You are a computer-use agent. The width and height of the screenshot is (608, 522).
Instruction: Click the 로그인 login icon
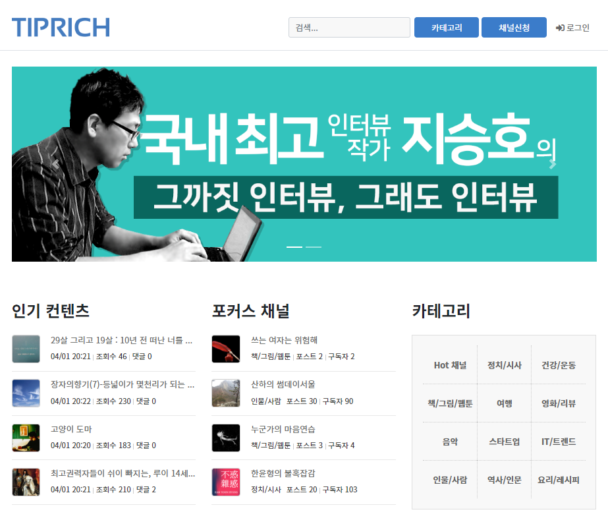[x=560, y=28]
